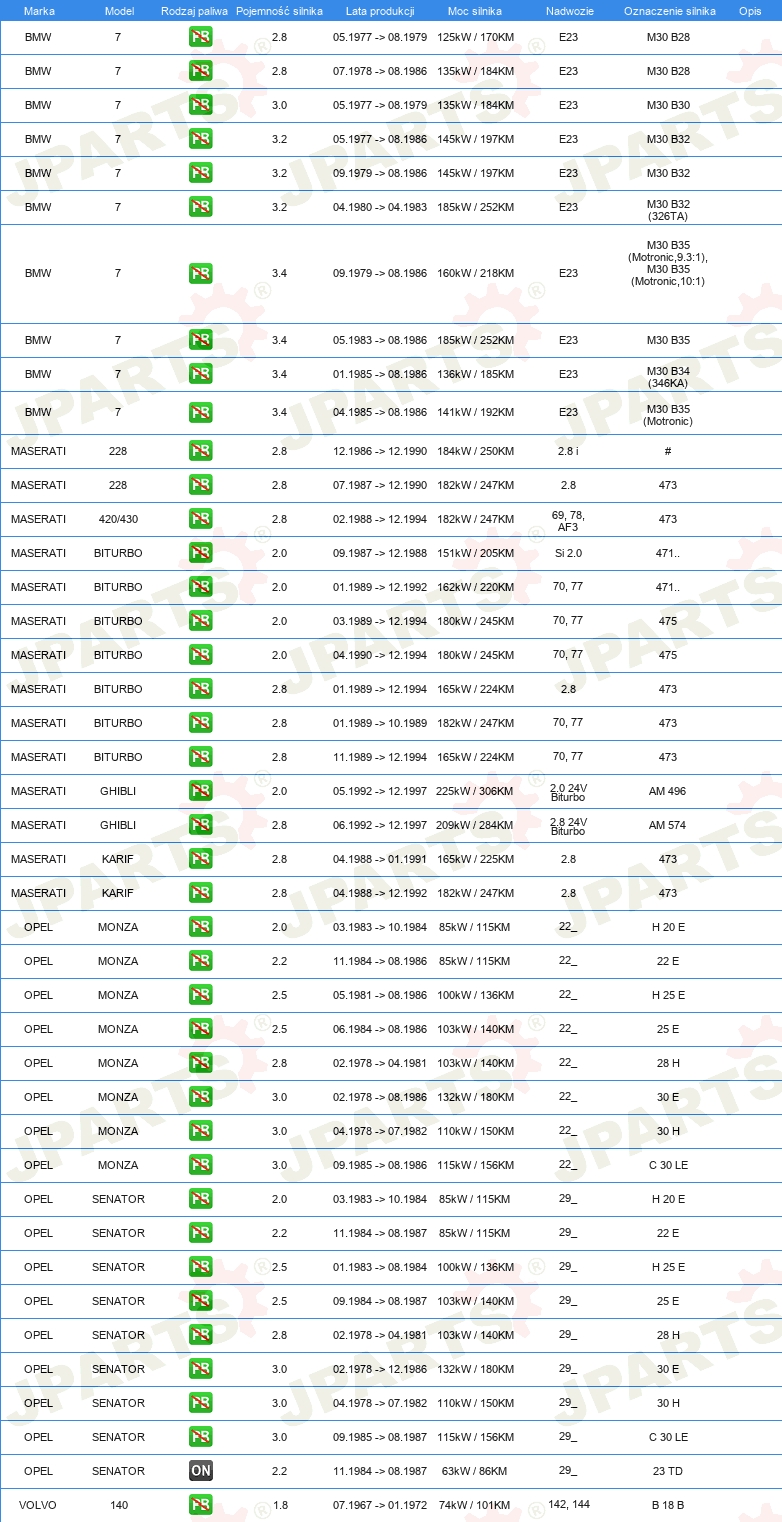Click the ON diesel icon in Senator 23 TD row
The image size is (782, 1522).
click(x=200, y=1471)
